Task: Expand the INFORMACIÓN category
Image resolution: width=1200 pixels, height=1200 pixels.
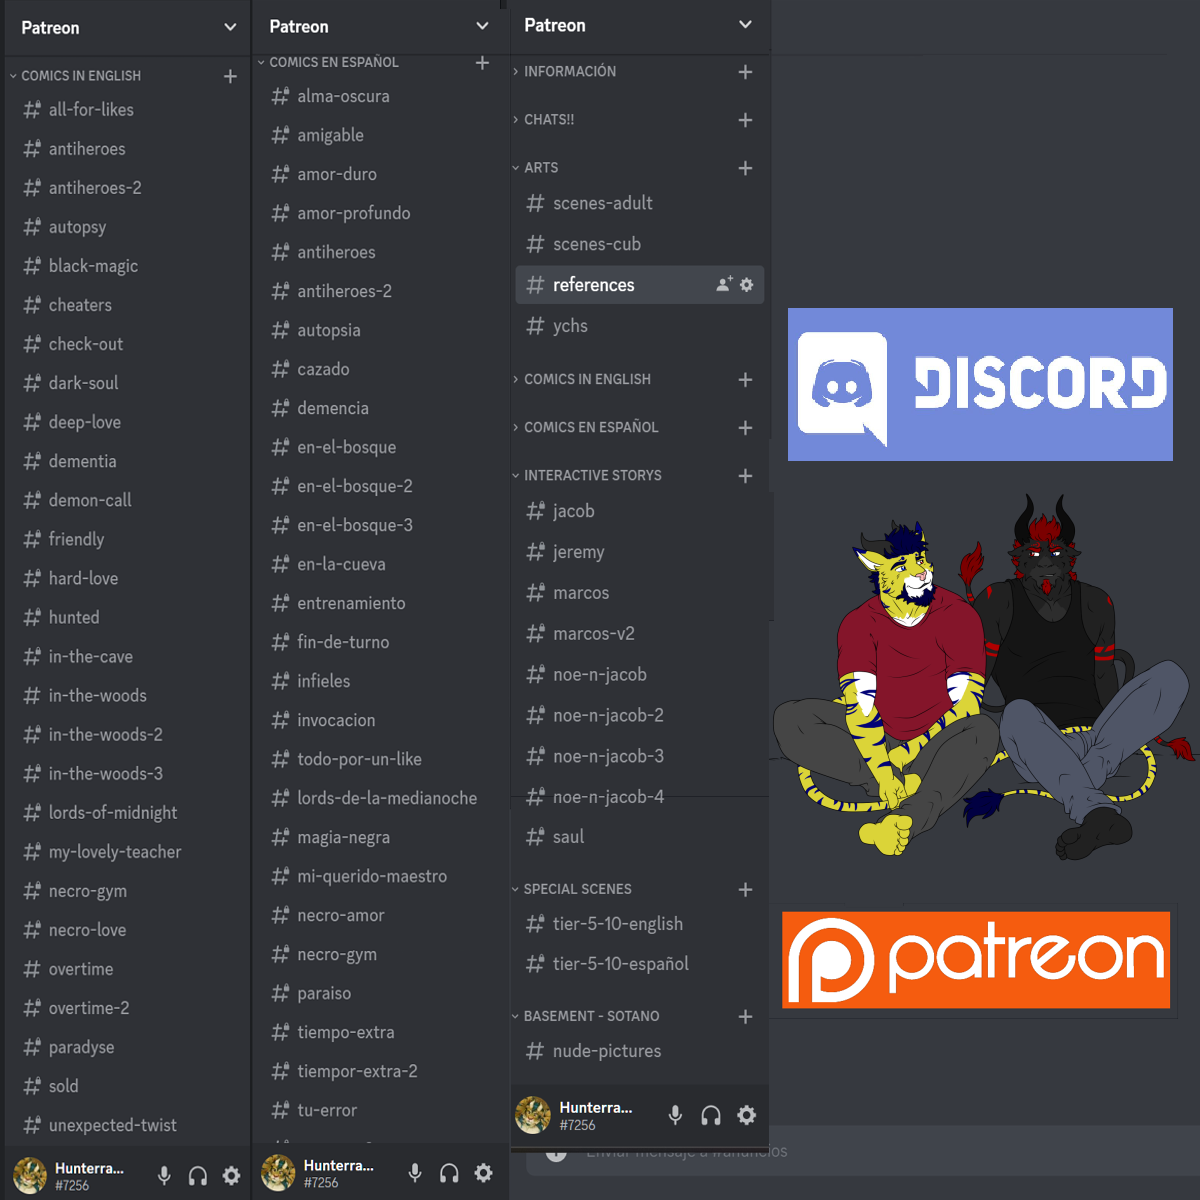Action: pos(570,71)
